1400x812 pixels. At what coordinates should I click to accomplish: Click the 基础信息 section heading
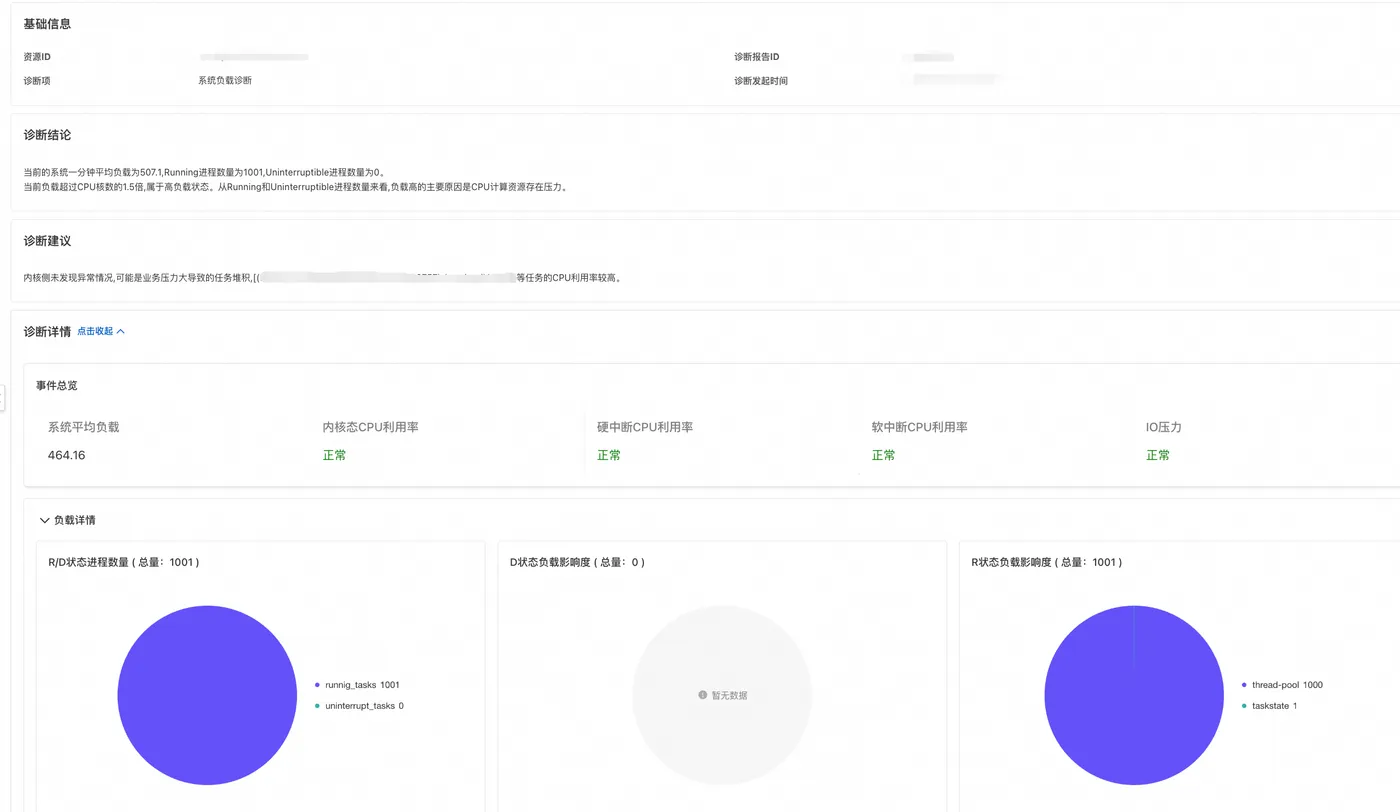pyautogui.click(x=47, y=24)
